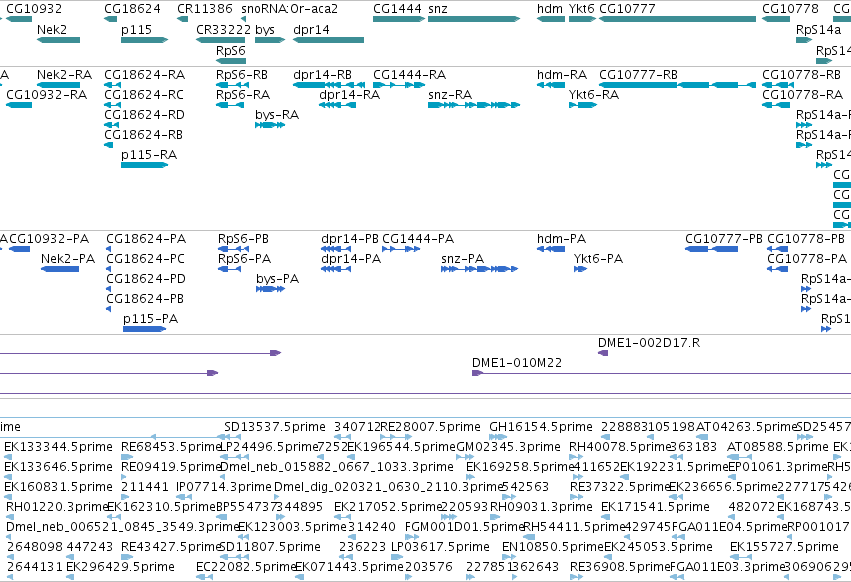The width and height of the screenshot is (851, 582).
Task: Click the p115-PA protein bar
Action: click(144, 329)
